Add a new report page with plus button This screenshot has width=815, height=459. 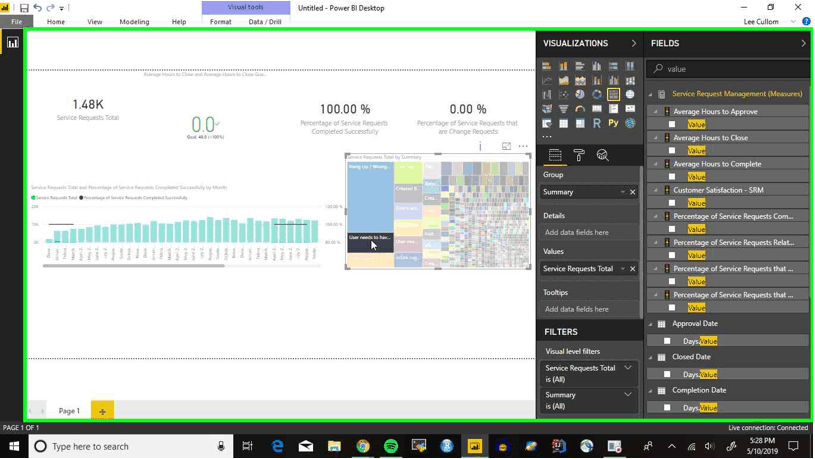click(x=102, y=411)
